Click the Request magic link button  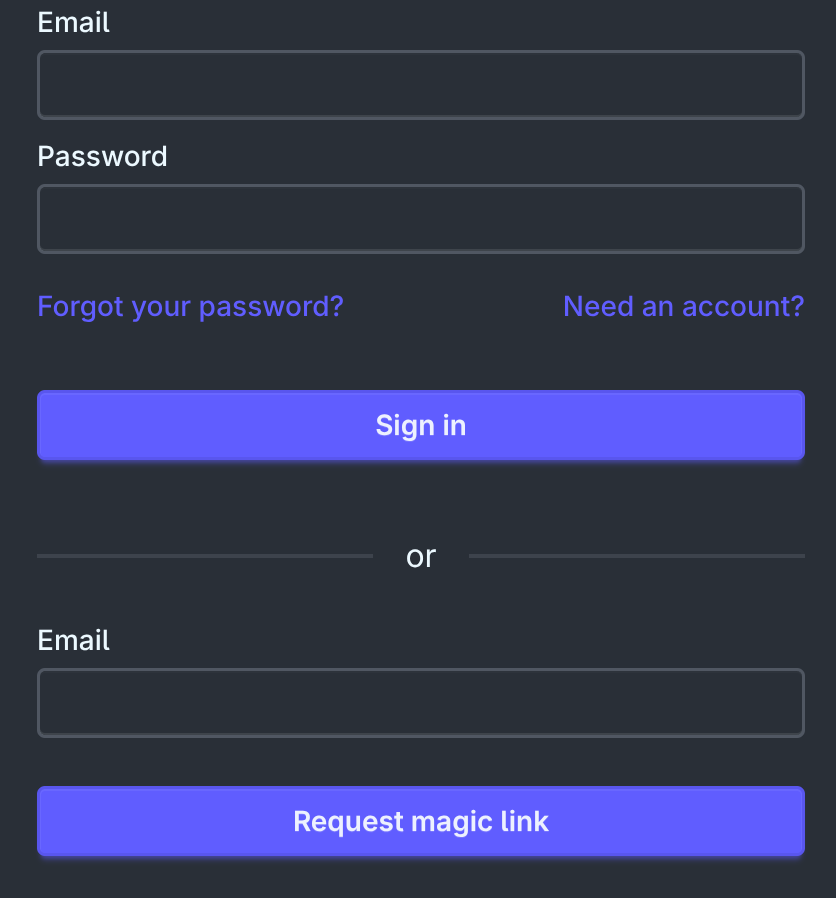(420, 821)
